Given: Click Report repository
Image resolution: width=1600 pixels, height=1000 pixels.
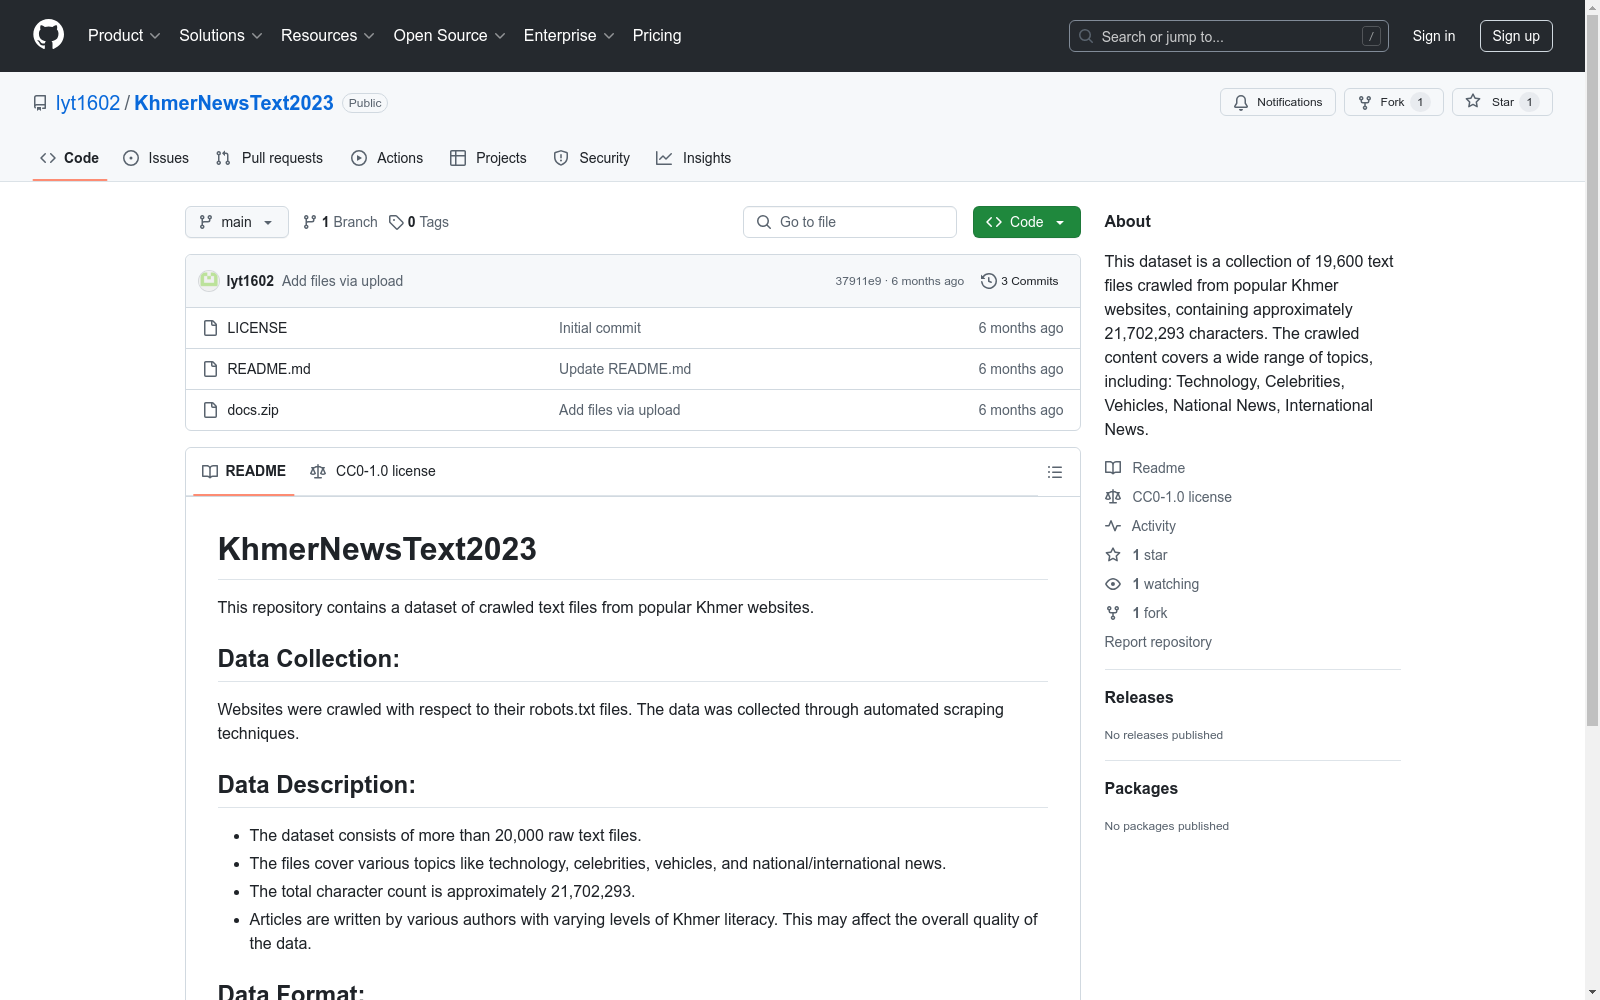Looking at the screenshot, I should point(1158,642).
